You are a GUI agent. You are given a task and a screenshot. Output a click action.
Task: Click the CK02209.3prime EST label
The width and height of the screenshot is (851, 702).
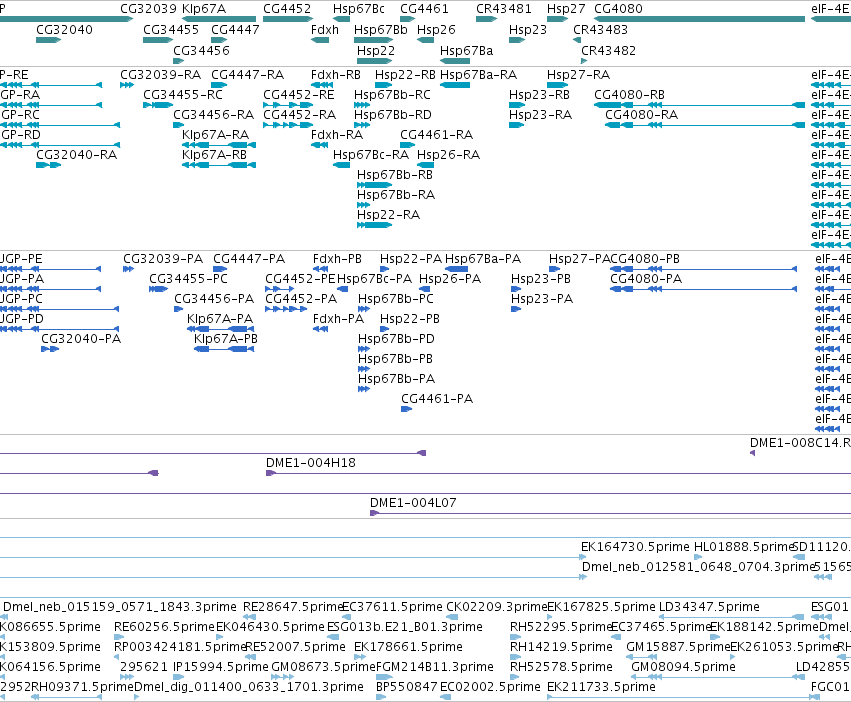pos(496,606)
